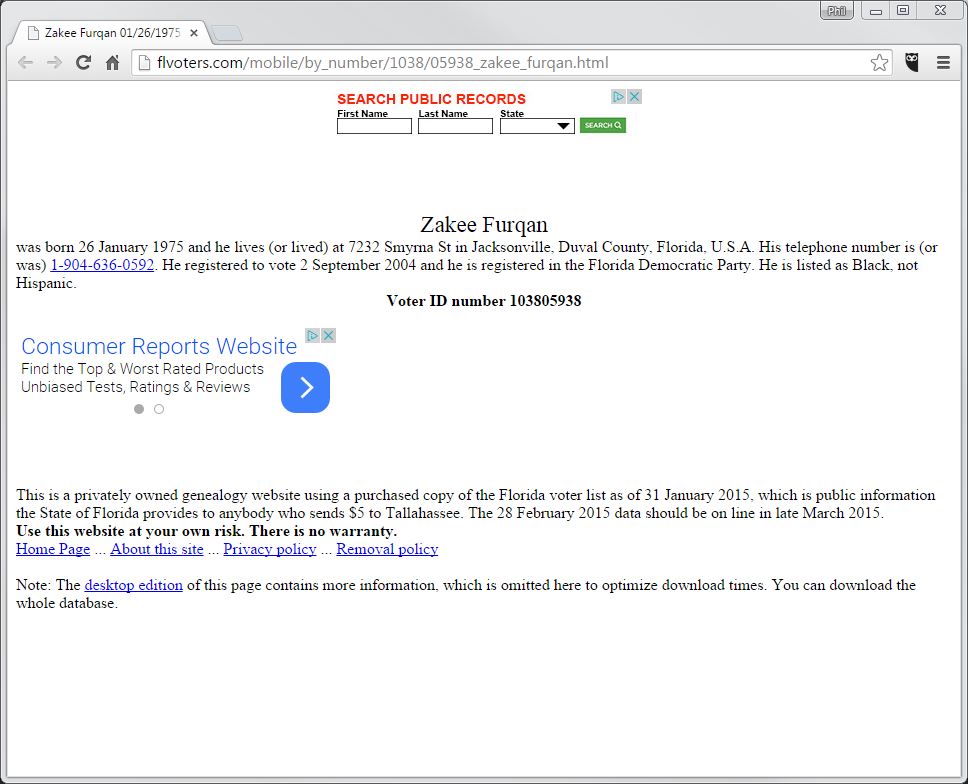Select the second carousel dot in ad
Screen dimensions: 968x784
159,409
